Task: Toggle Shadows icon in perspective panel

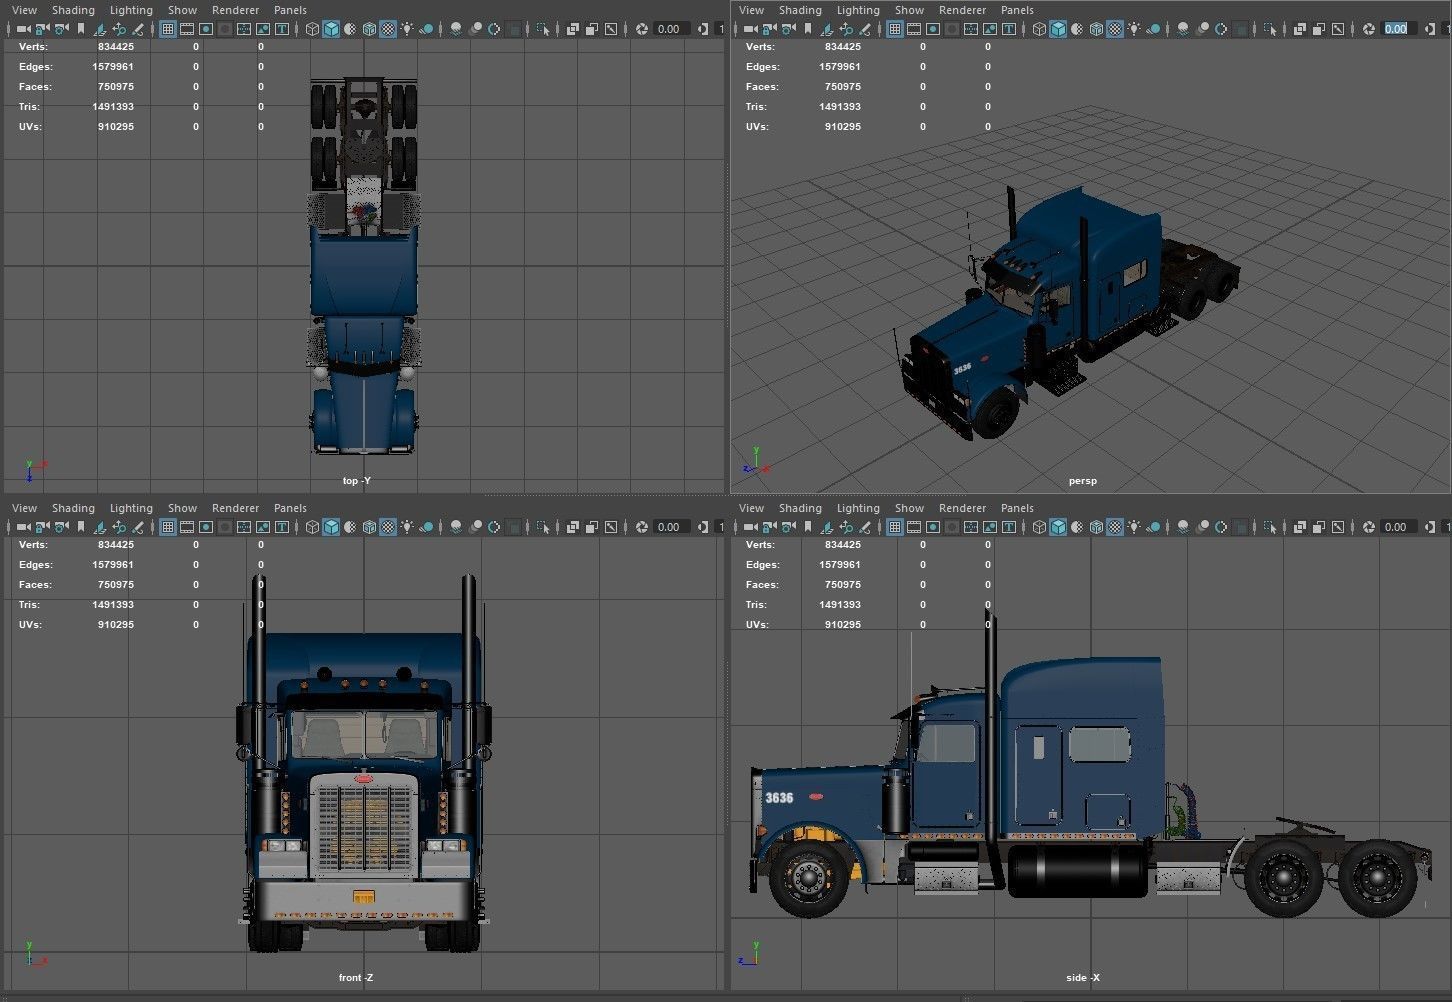Action: (1154, 29)
